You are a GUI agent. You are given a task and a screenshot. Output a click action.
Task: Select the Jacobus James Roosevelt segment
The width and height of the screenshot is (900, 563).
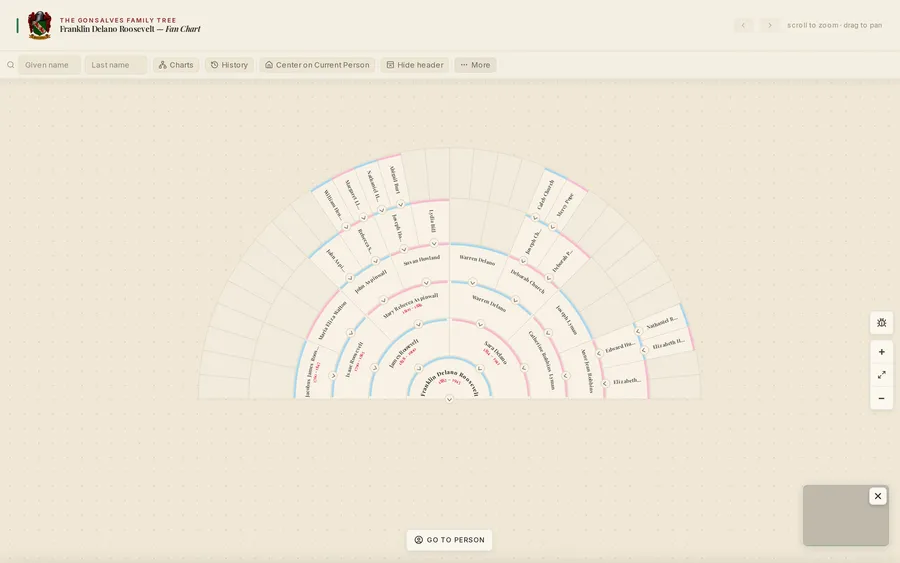313,372
